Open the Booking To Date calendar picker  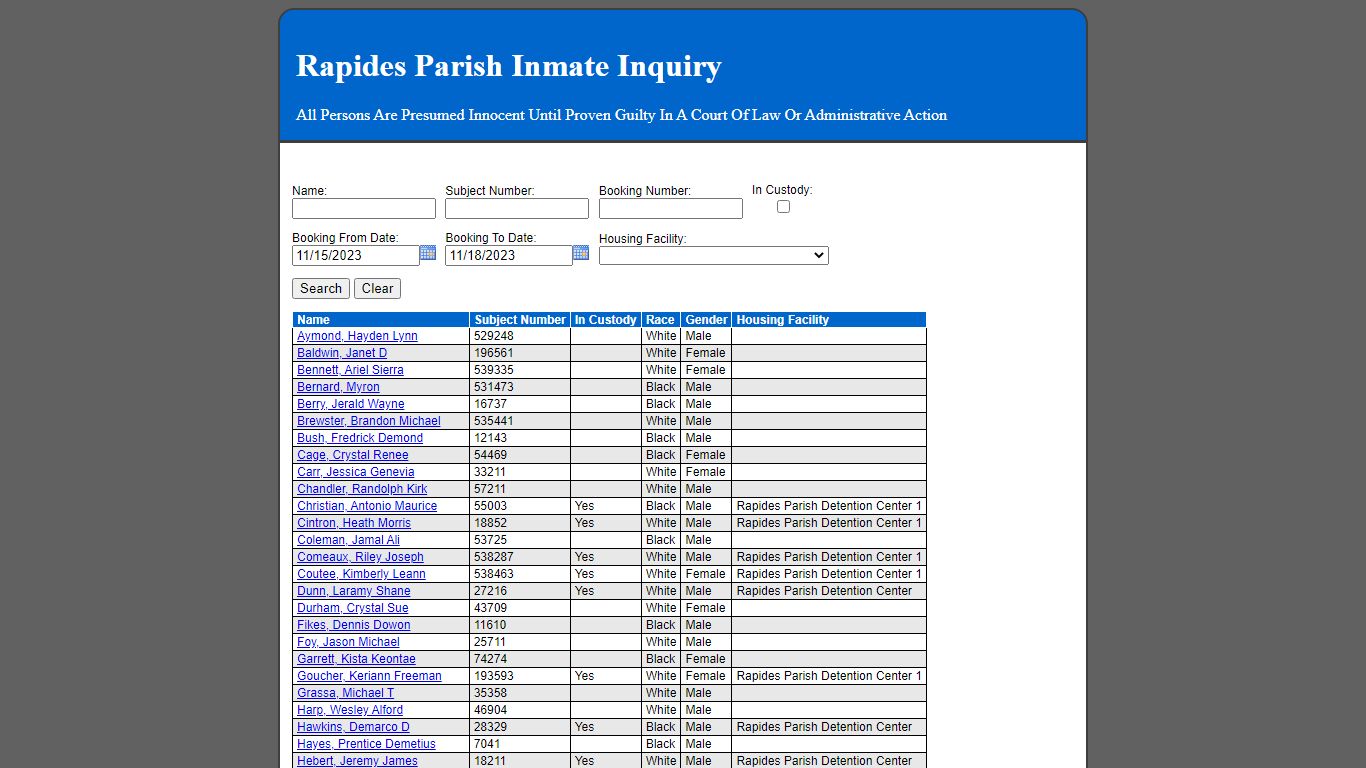(x=581, y=253)
